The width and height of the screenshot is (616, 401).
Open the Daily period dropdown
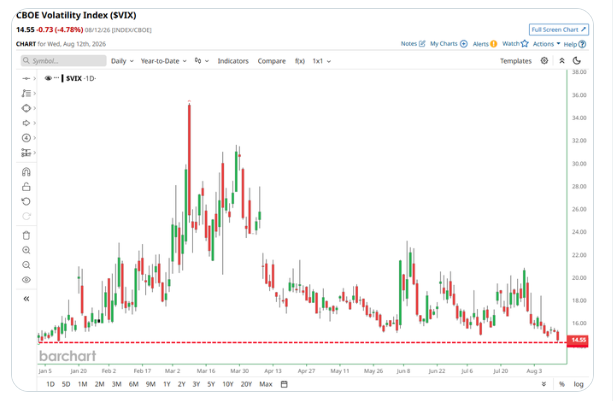click(122, 61)
